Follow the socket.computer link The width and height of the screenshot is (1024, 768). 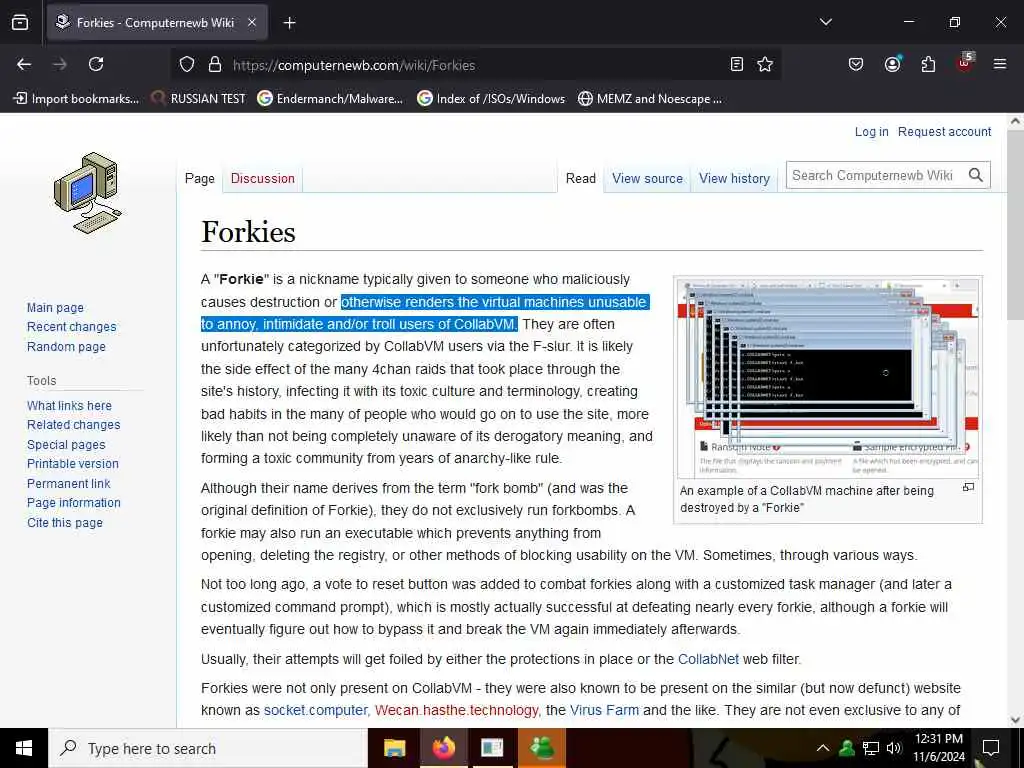click(315, 710)
